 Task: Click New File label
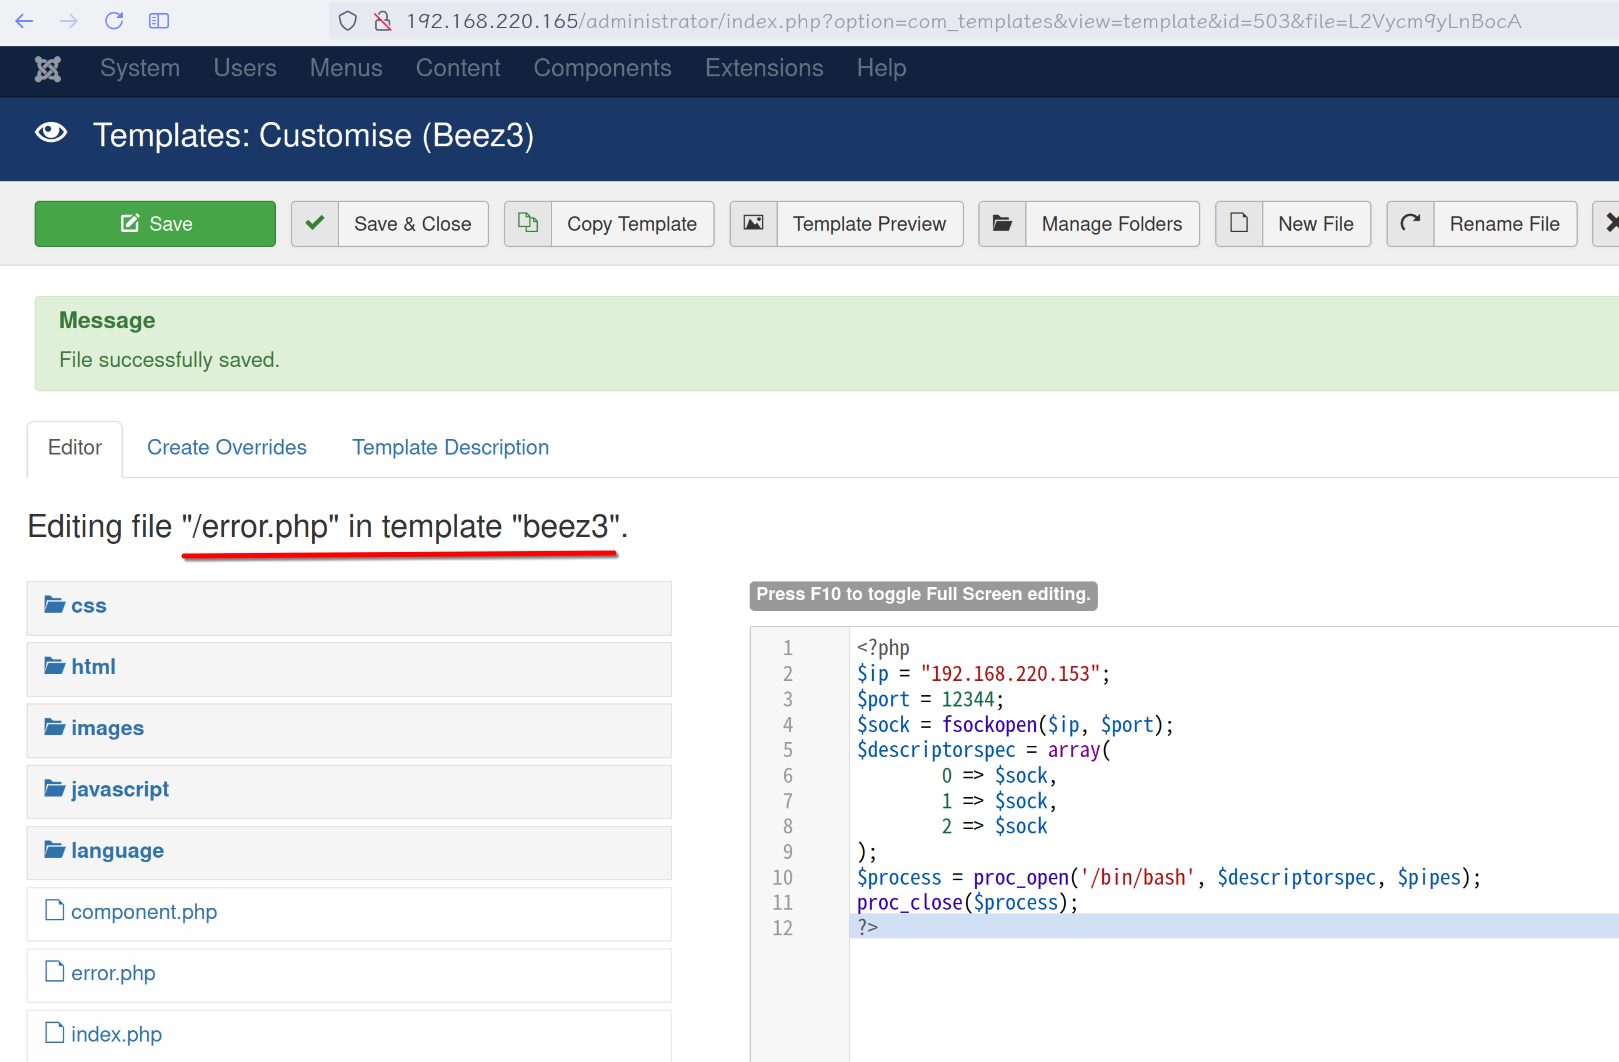1316,224
